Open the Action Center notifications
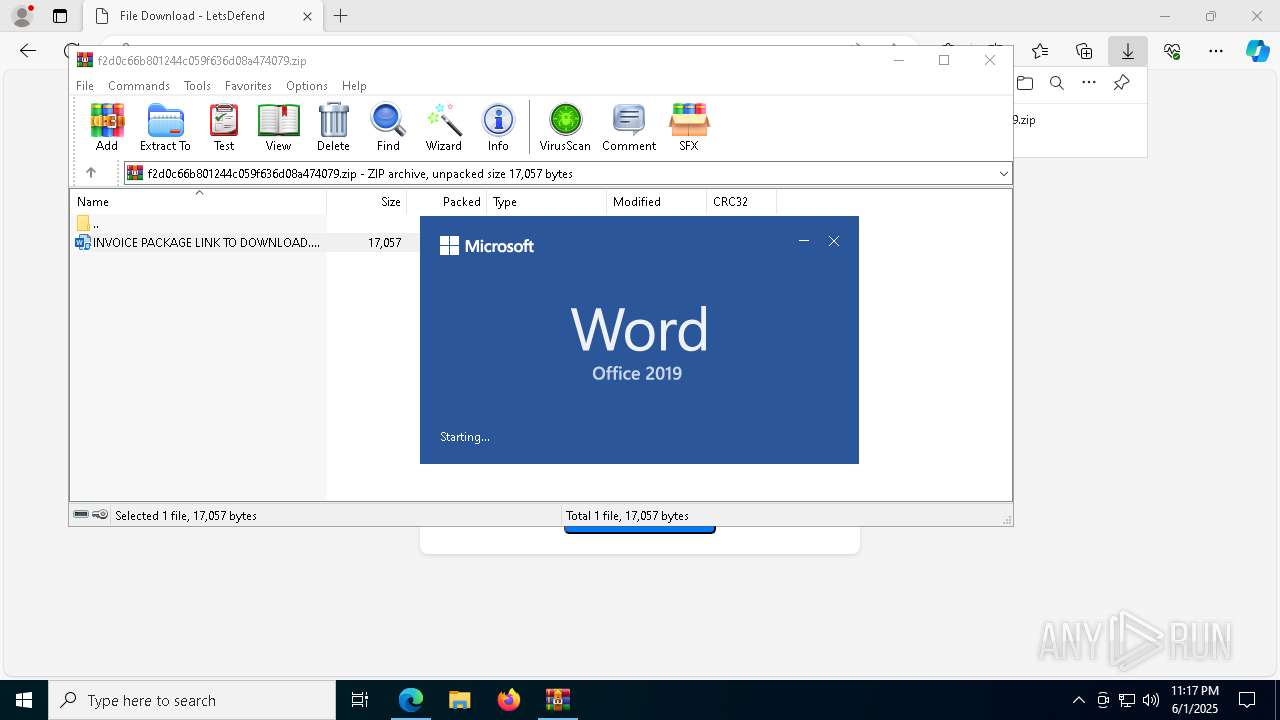This screenshot has height=720, width=1280. click(x=1247, y=700)
